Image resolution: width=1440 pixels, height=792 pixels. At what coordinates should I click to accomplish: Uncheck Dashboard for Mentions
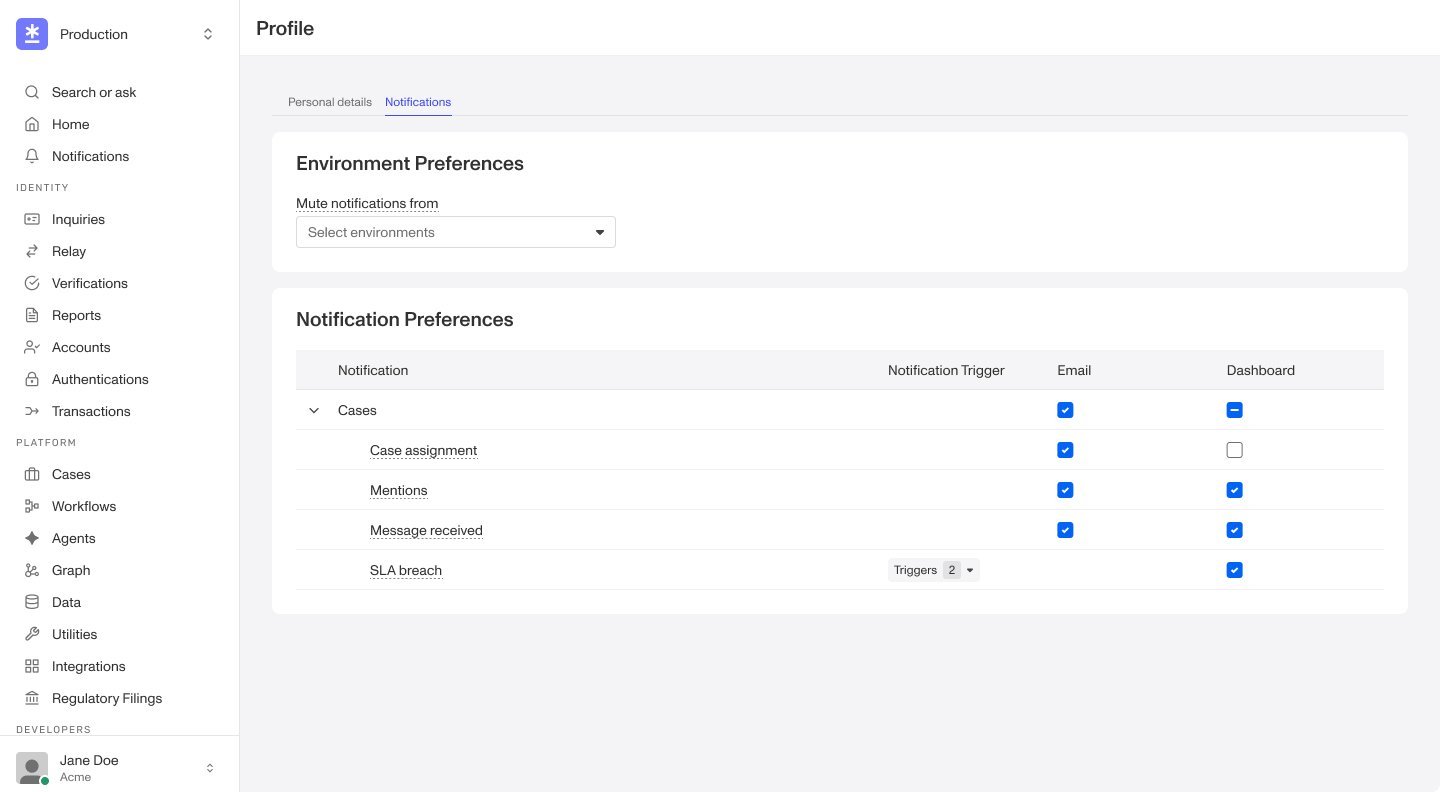1235,490
